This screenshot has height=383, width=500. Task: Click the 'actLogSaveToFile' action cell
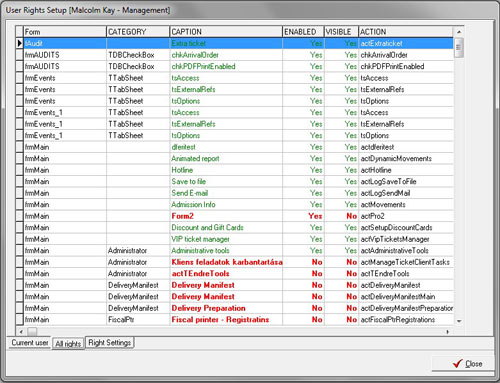(406, 181)
